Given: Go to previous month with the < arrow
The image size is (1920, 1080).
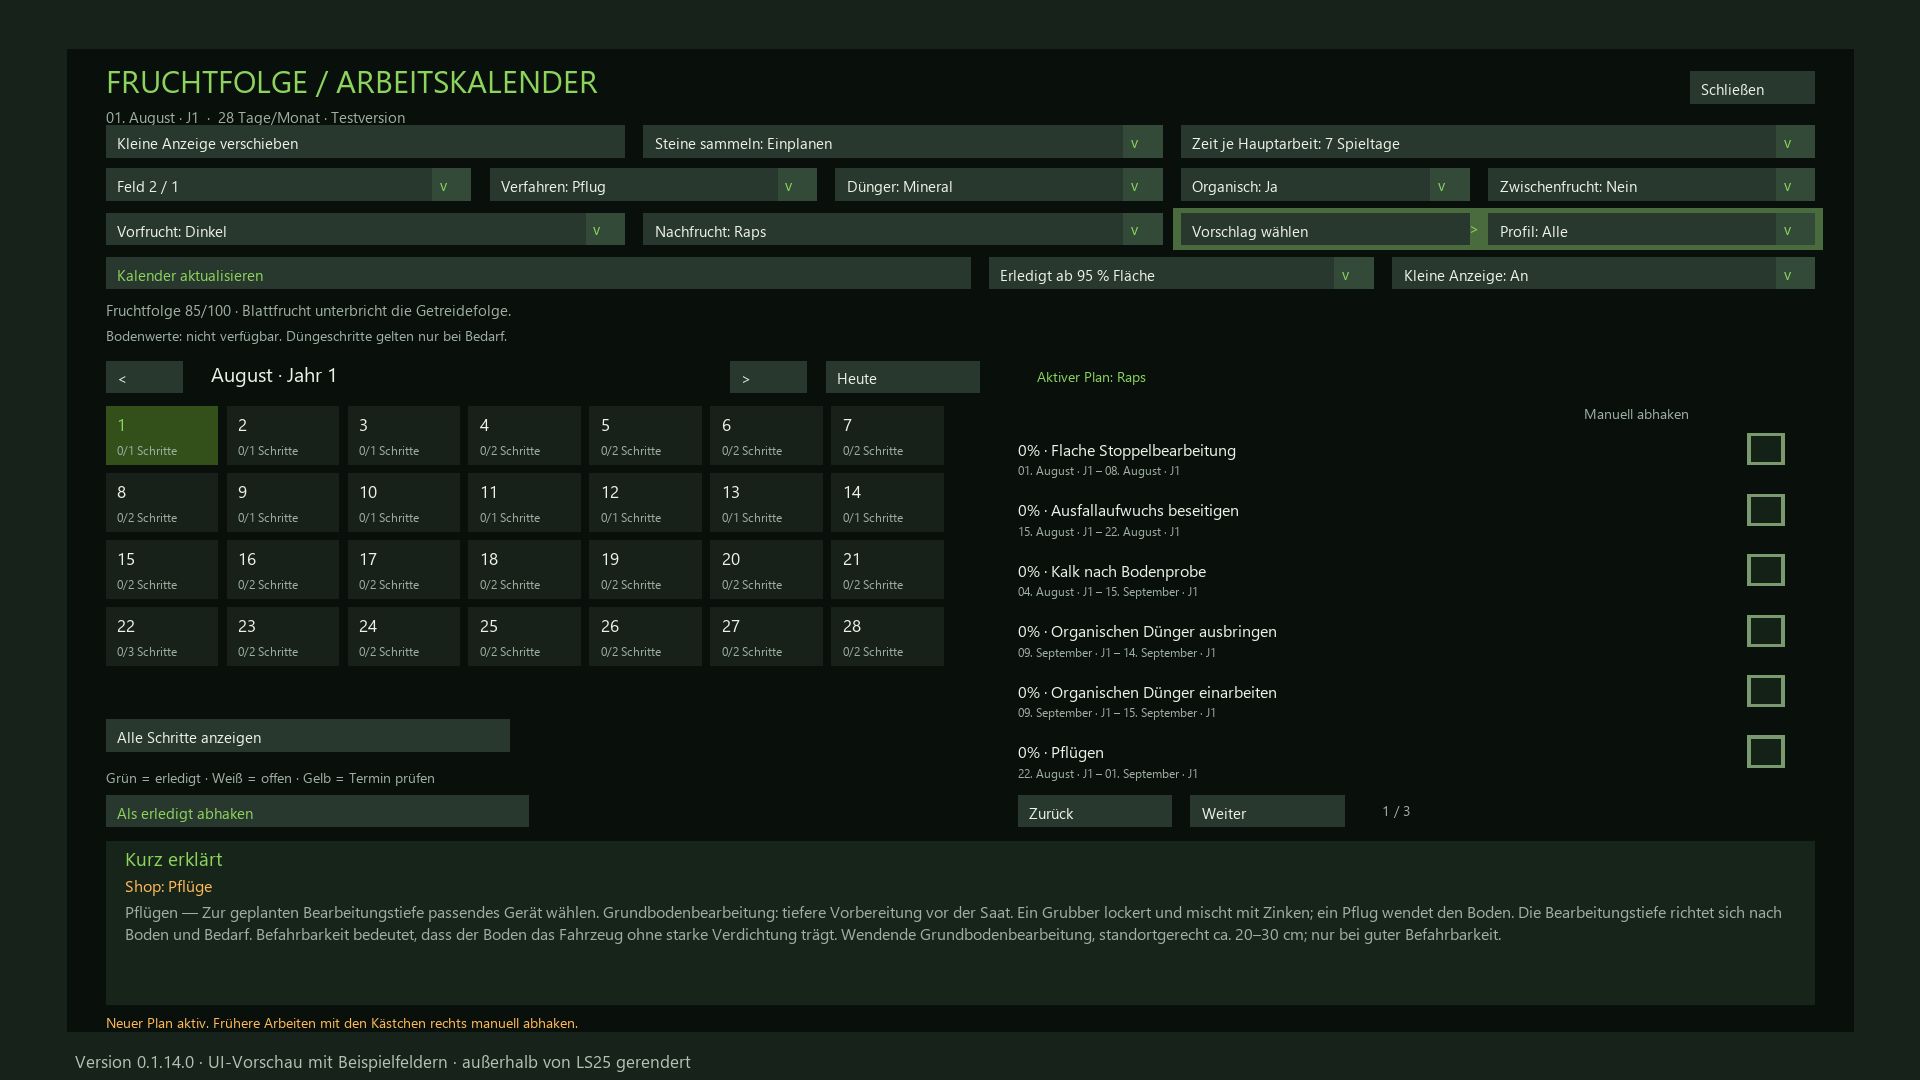Looking at the screenshot, I should (x=144, y=377).
